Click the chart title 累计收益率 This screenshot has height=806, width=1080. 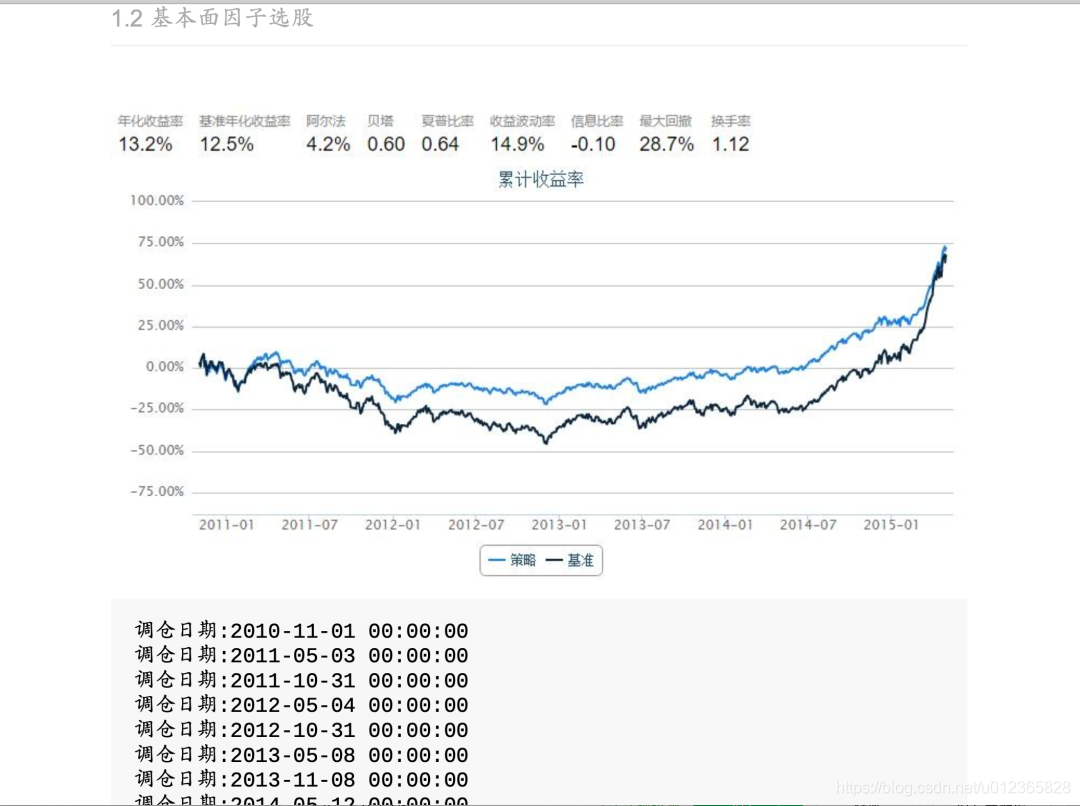(x=541, y=180)
